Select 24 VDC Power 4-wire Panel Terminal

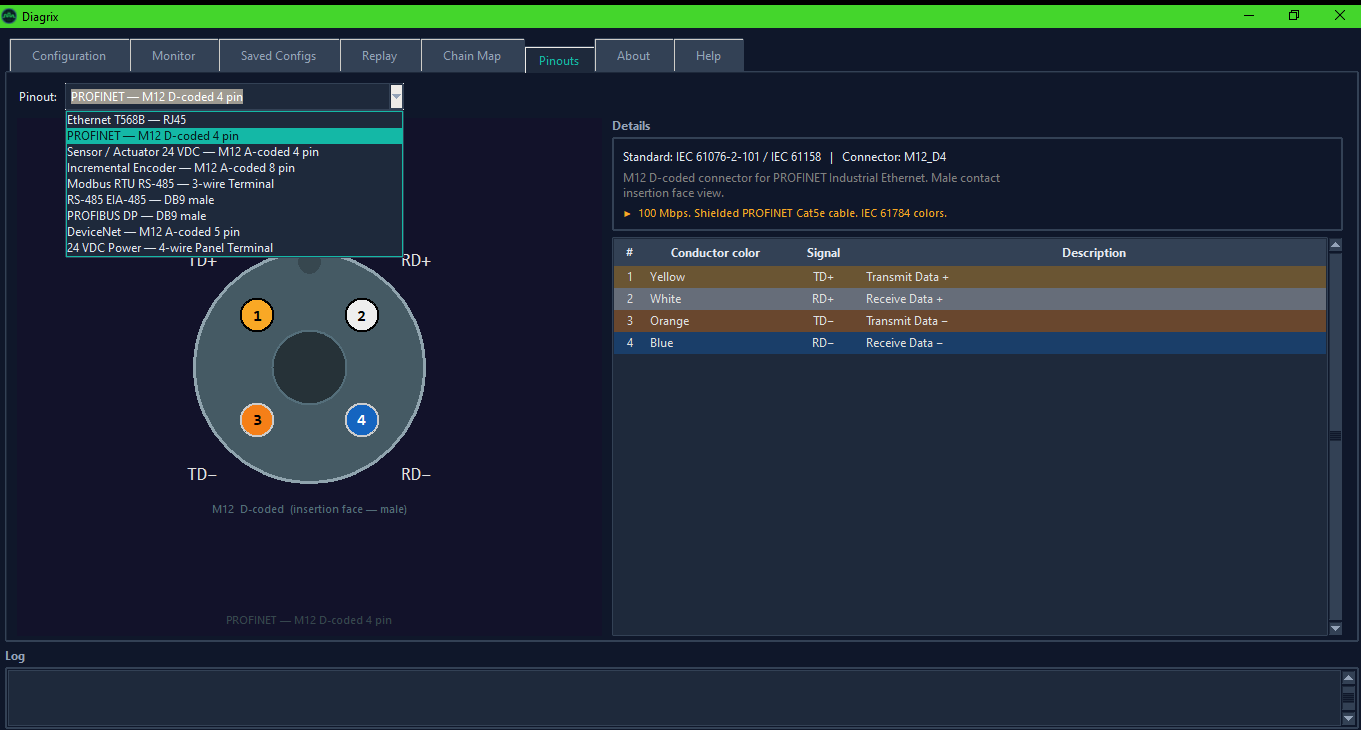[x=234, y=248]
